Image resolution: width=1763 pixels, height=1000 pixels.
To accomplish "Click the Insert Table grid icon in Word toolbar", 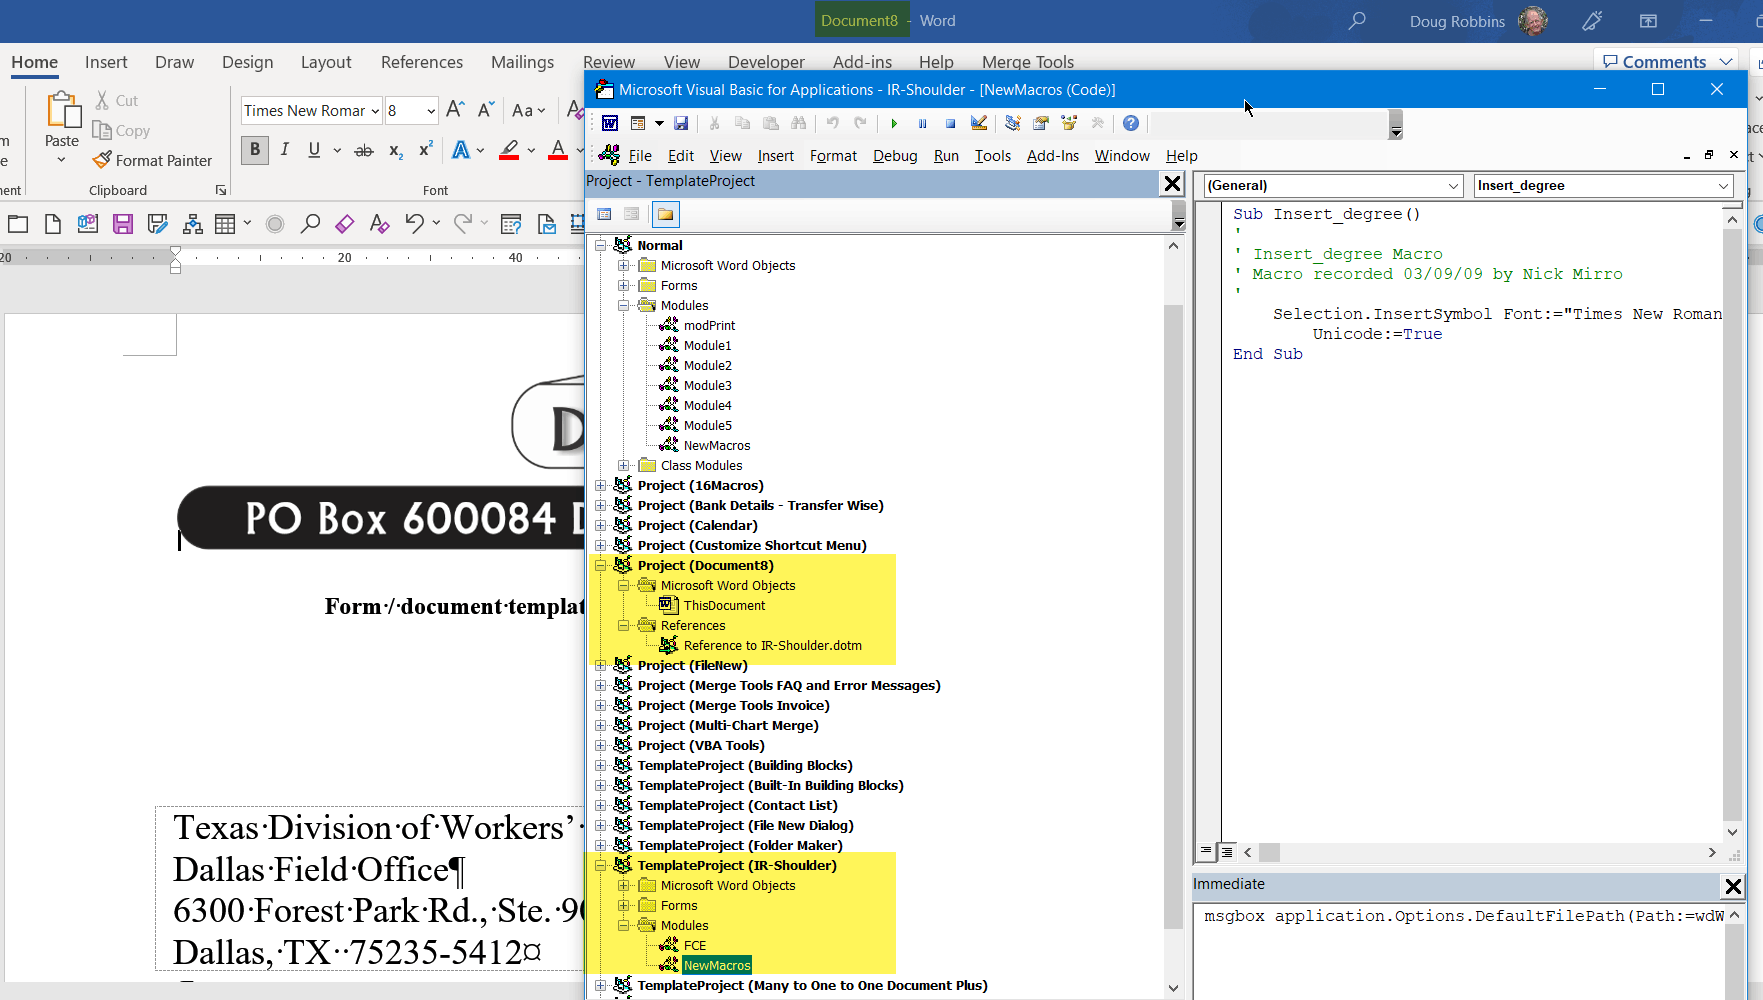I will pyautogui.click(x=225, y=224).
